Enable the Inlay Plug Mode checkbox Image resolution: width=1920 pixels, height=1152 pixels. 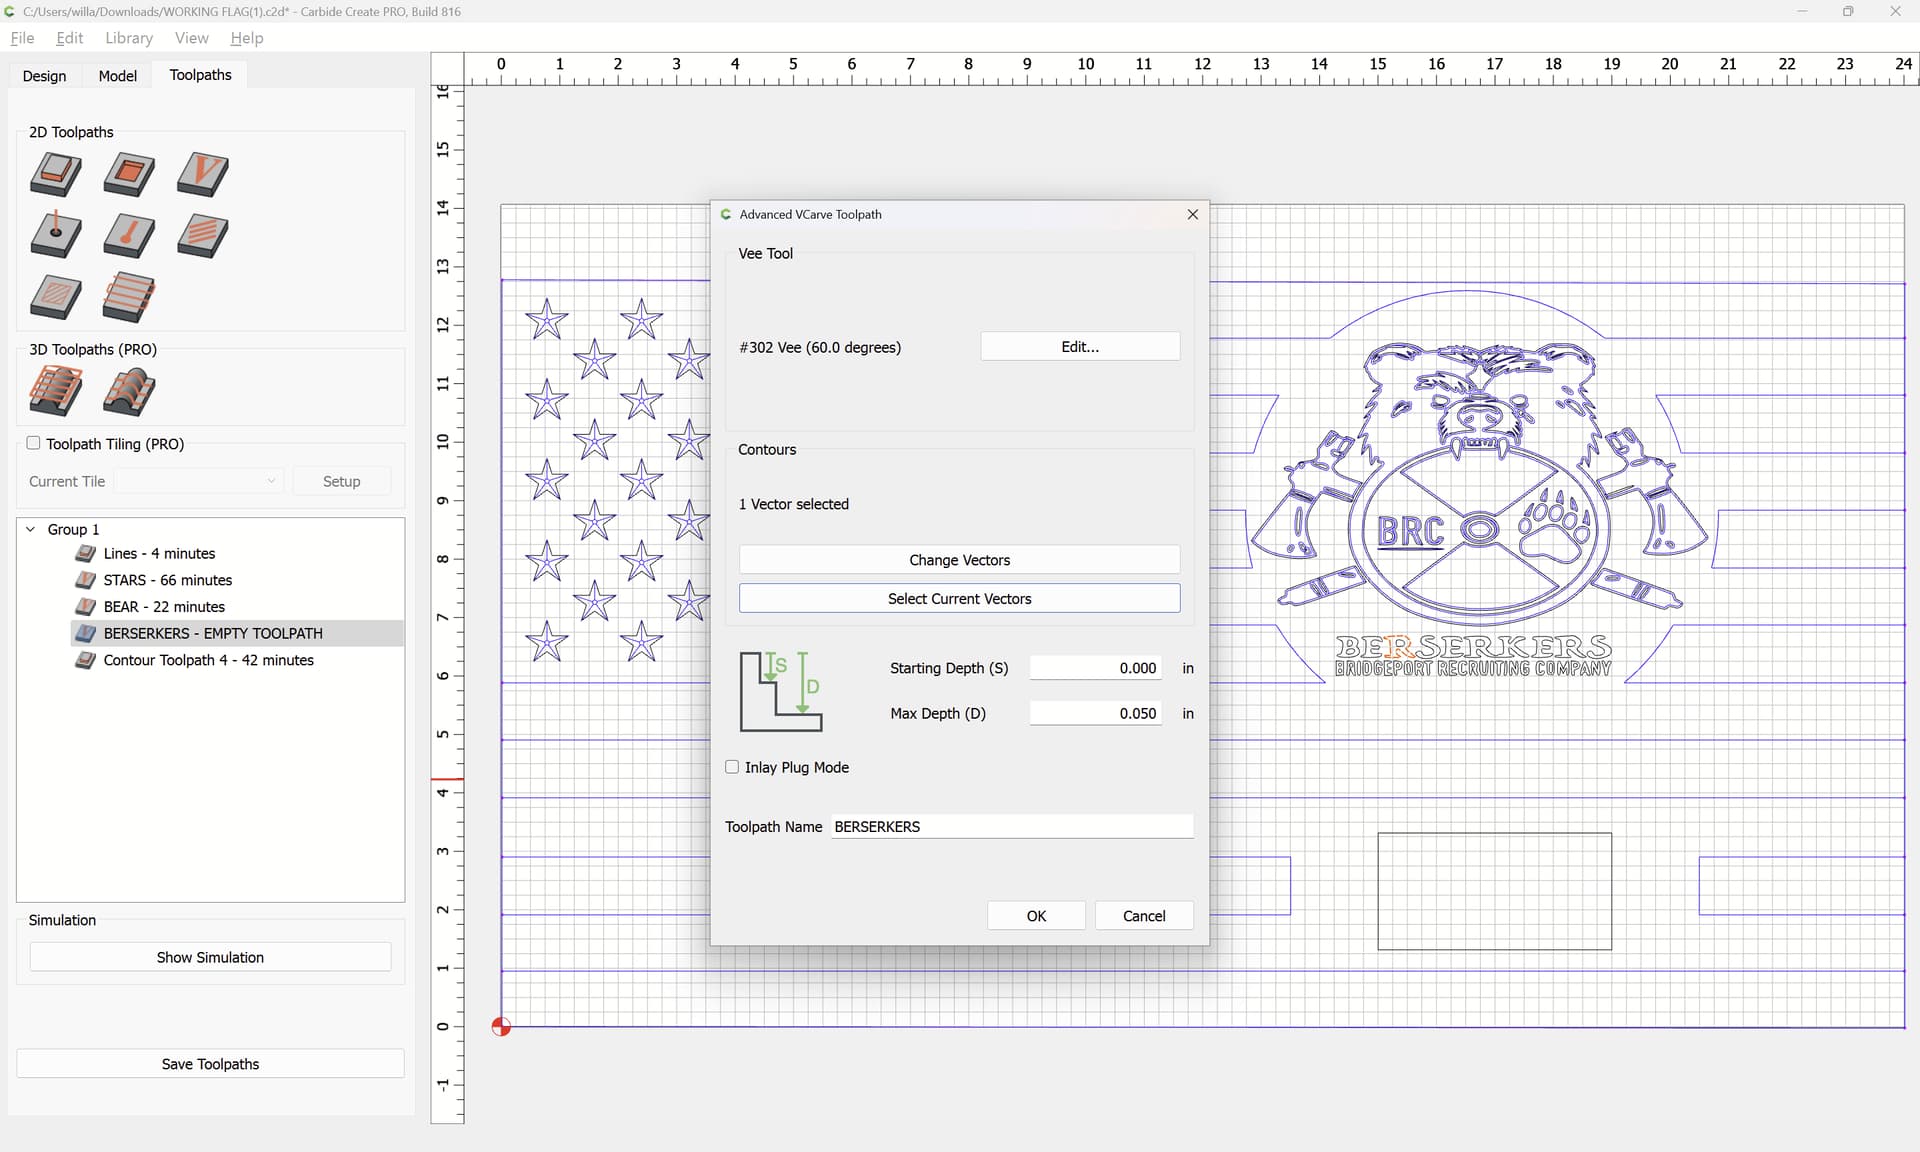[732, 767]
